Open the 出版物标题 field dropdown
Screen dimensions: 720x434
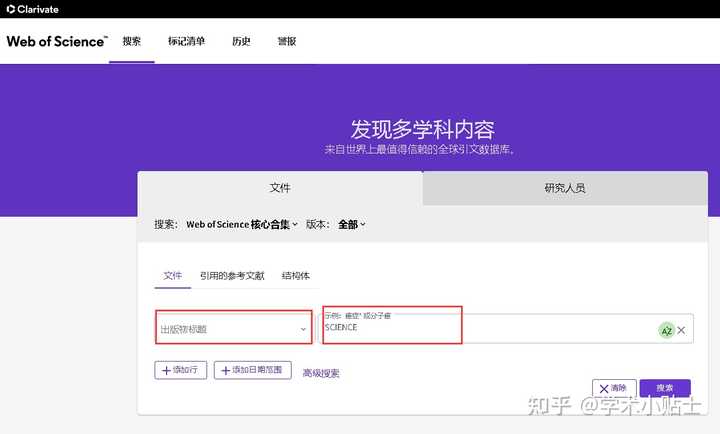point(234,327)
